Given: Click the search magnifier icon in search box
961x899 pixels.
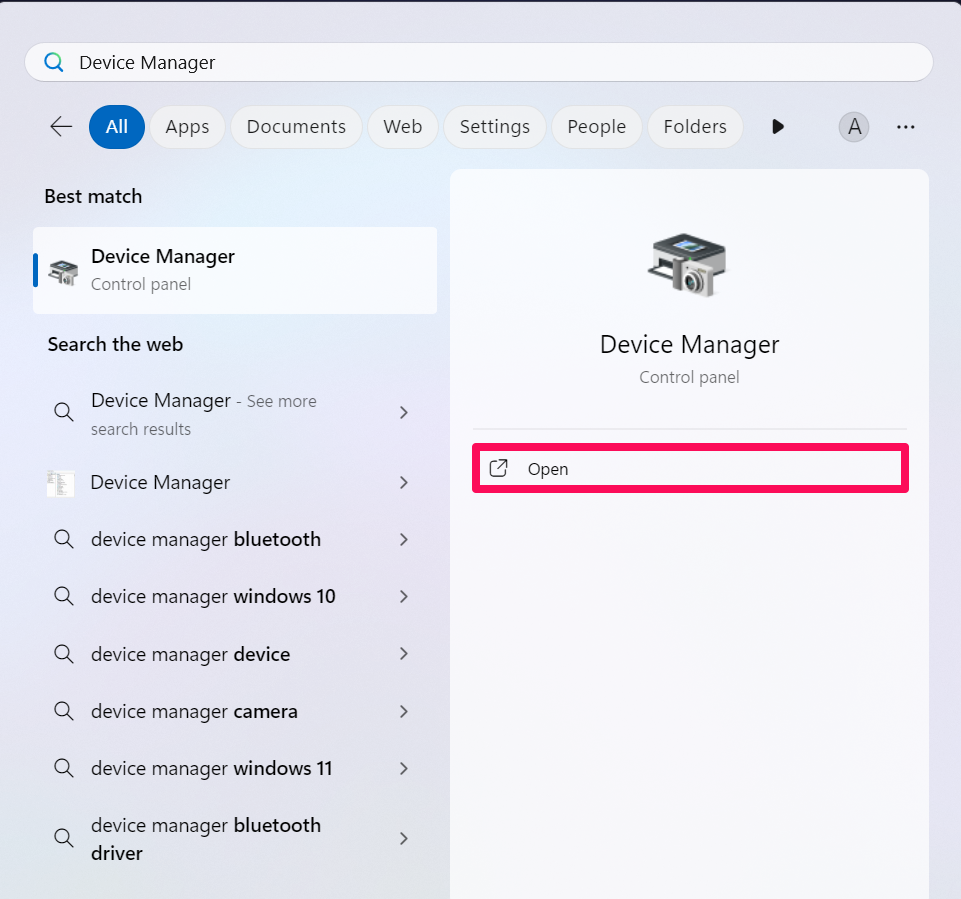Looking at the screenshot, I should tap(54, 62).
